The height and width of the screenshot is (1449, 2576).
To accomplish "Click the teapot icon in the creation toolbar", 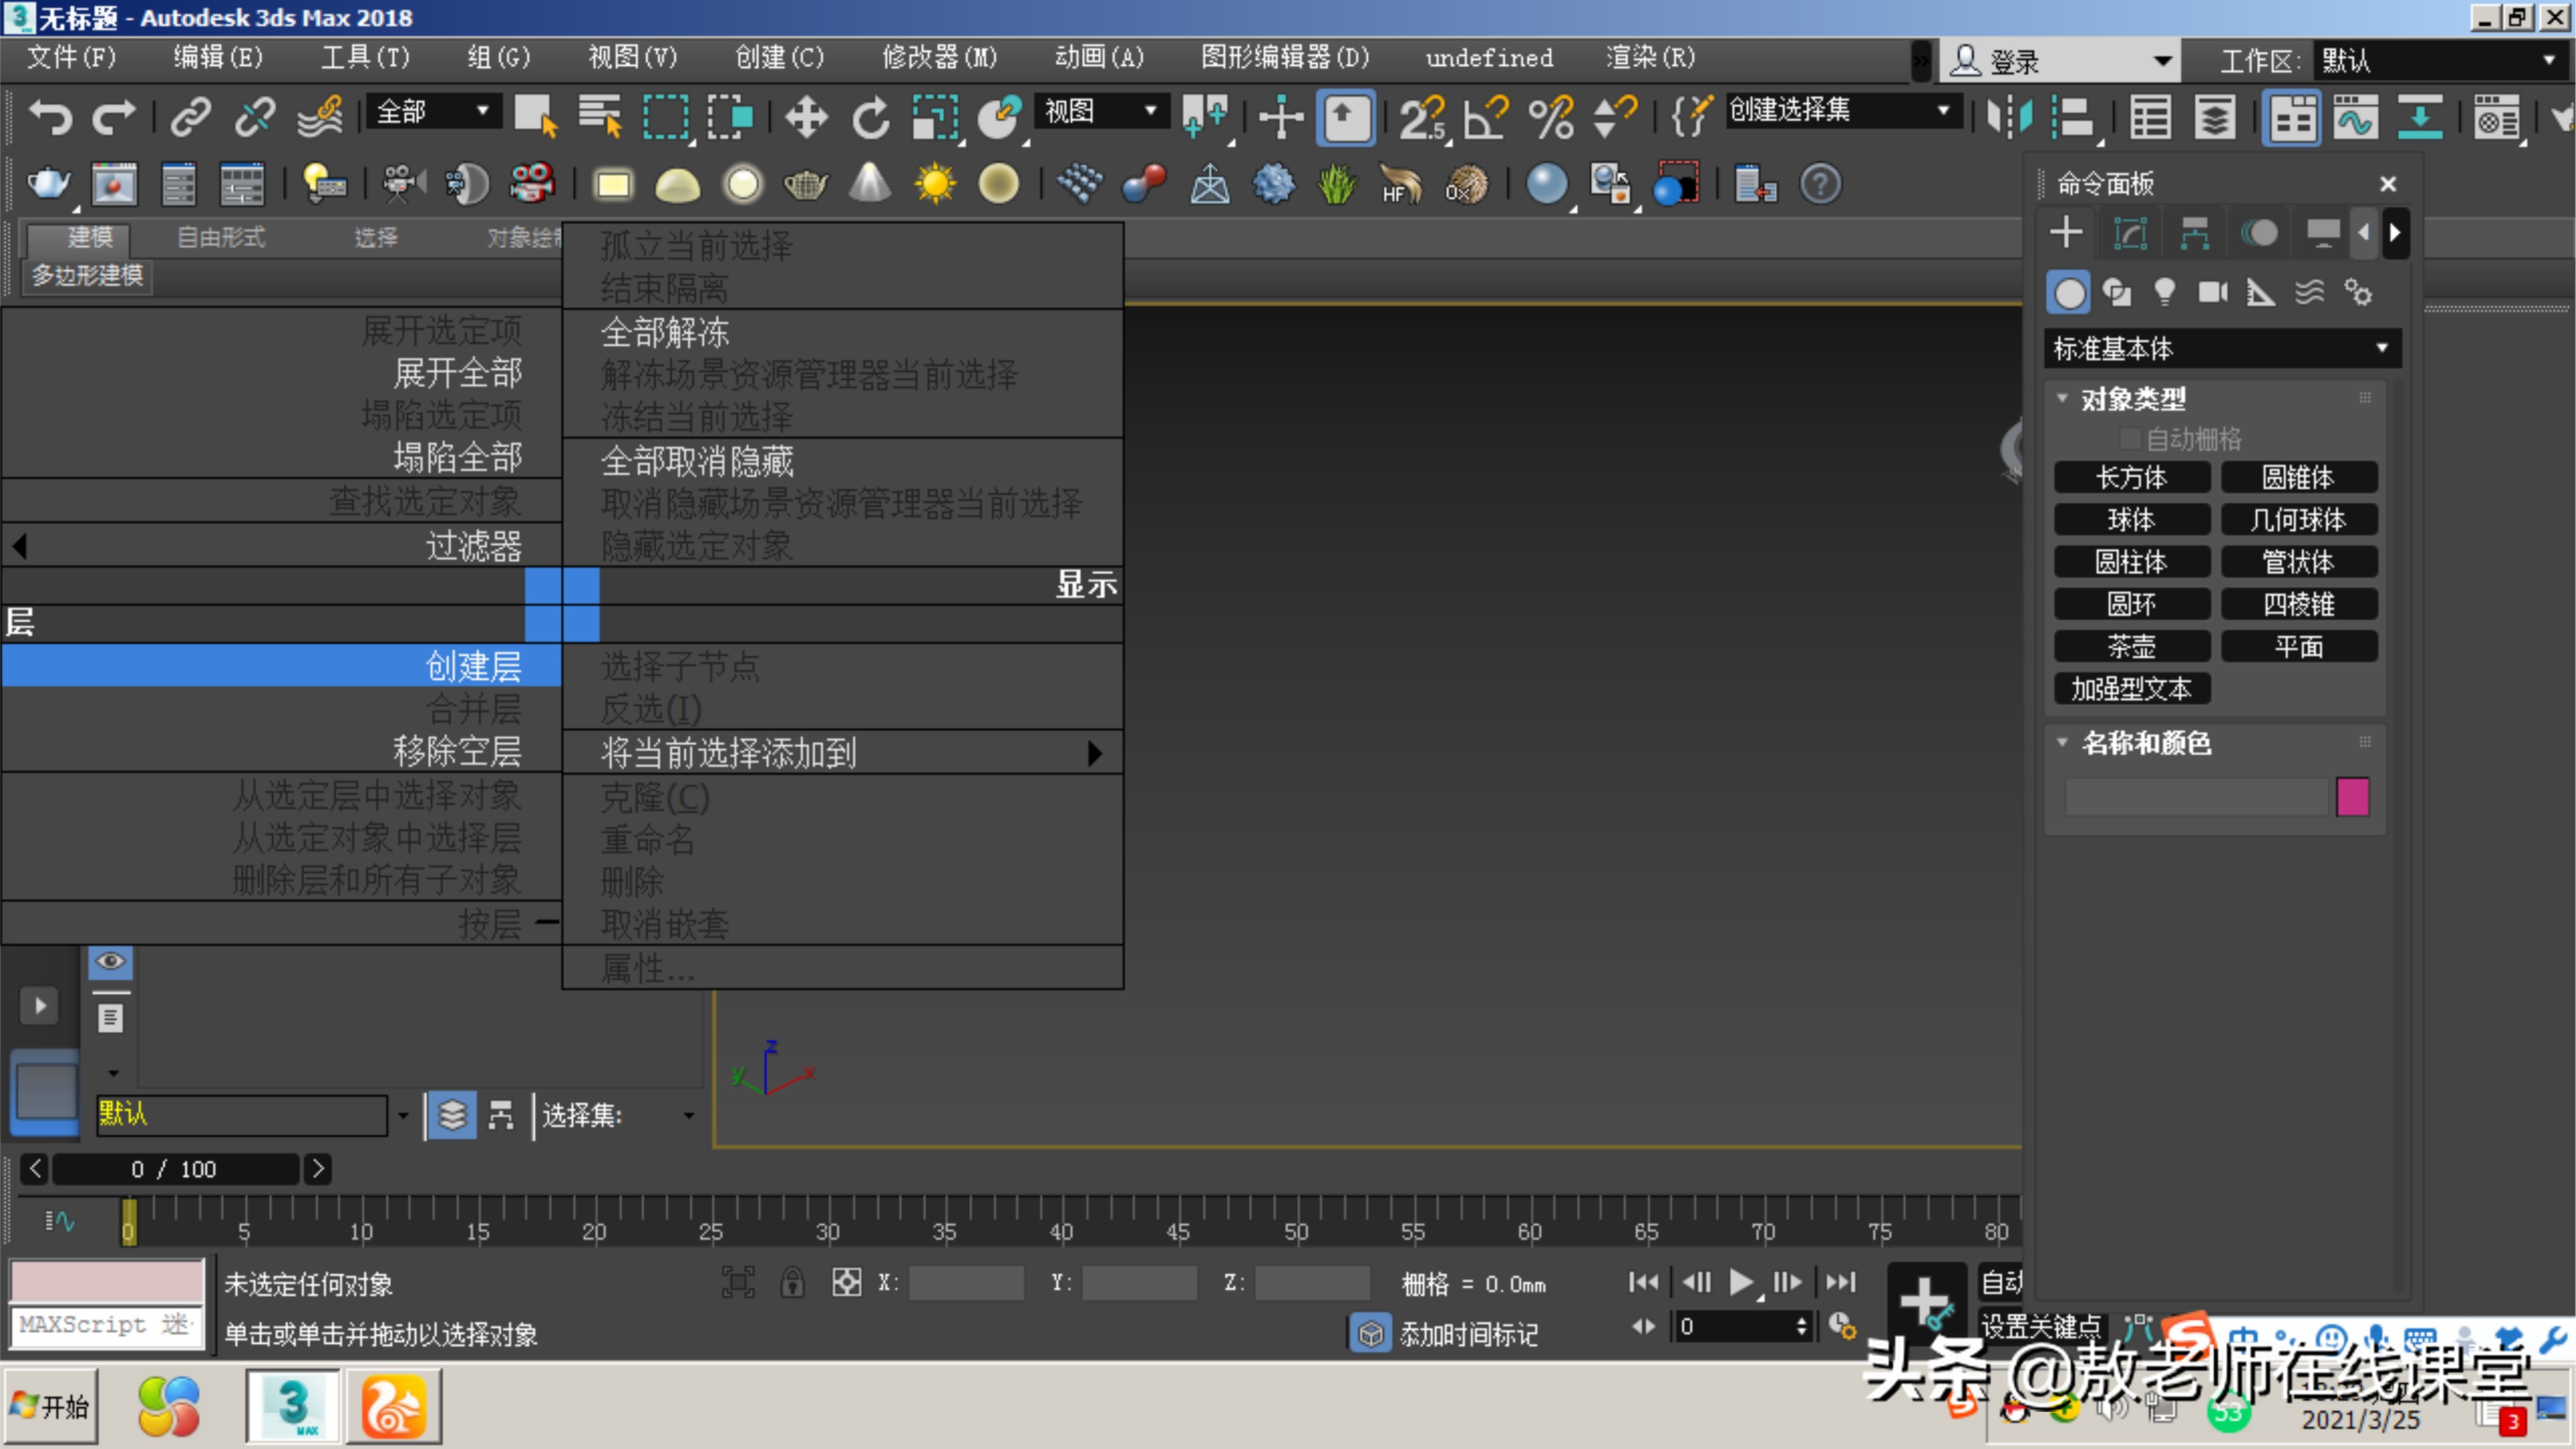I will click(806, 184).
